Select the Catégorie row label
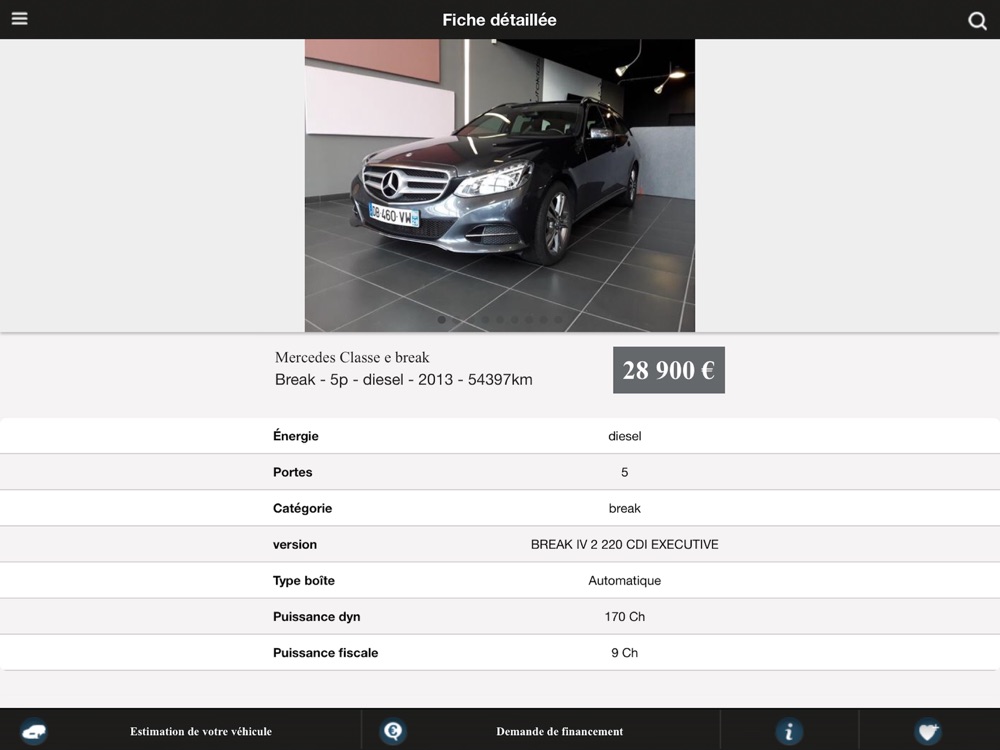Viewport: 1000px width, 750px height. click(302, 508)
